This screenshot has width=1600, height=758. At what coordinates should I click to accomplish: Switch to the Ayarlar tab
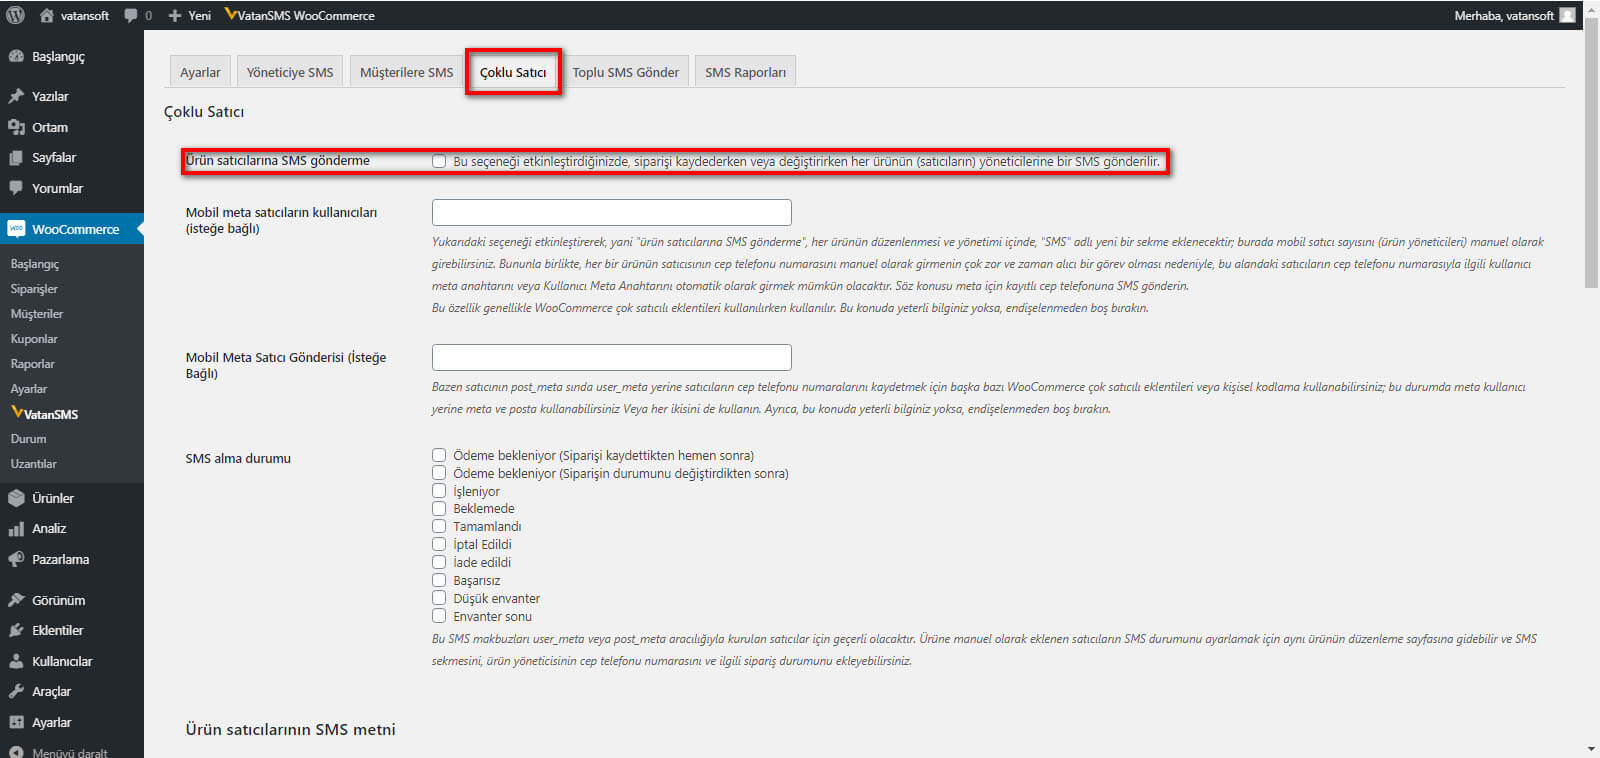200,72
